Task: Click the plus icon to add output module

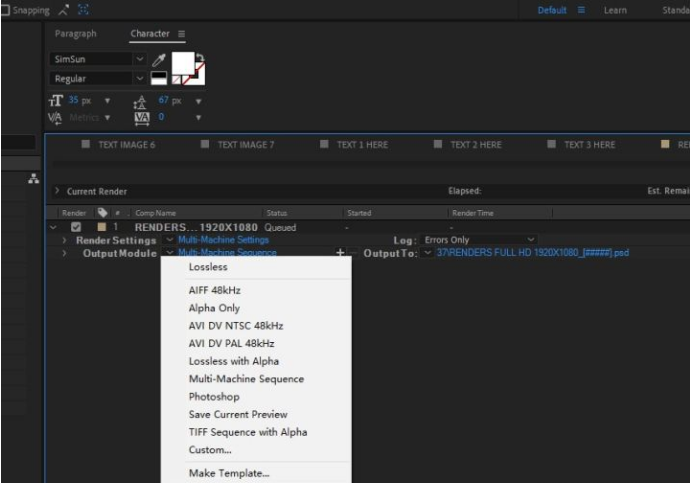Action: [x=340, y=253]
